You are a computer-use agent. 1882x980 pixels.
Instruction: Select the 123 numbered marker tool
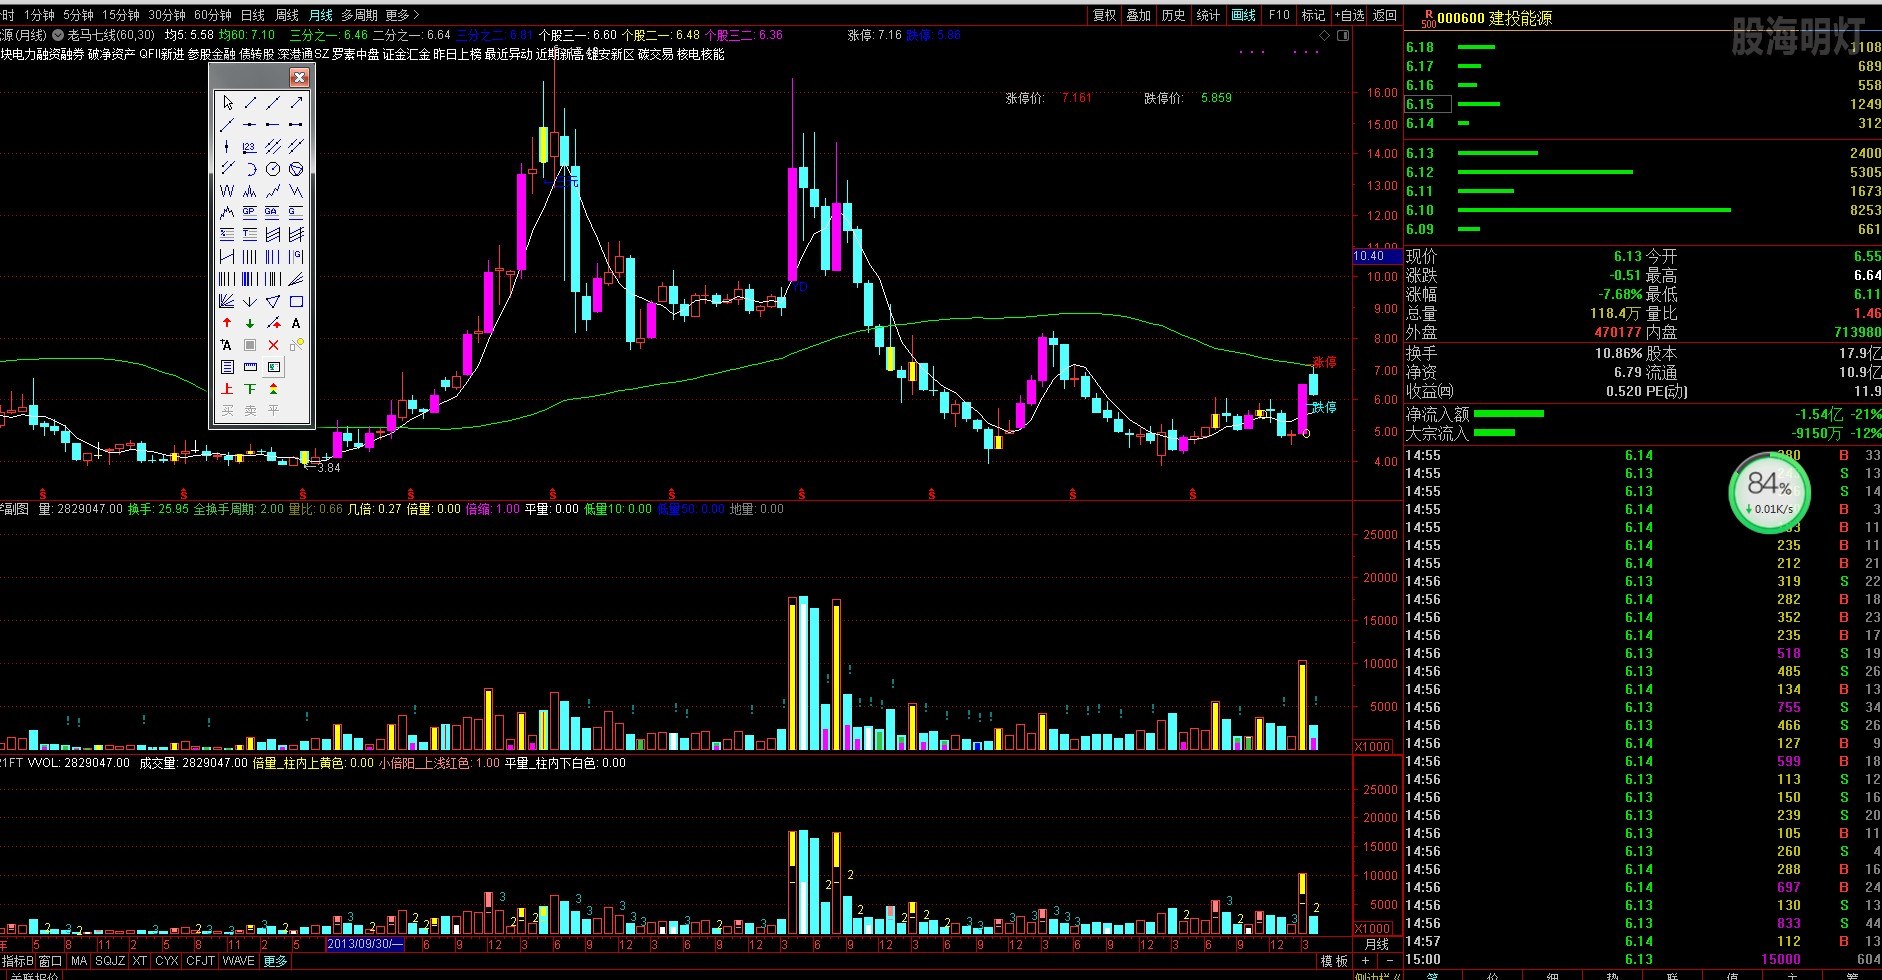pos(249,147)
